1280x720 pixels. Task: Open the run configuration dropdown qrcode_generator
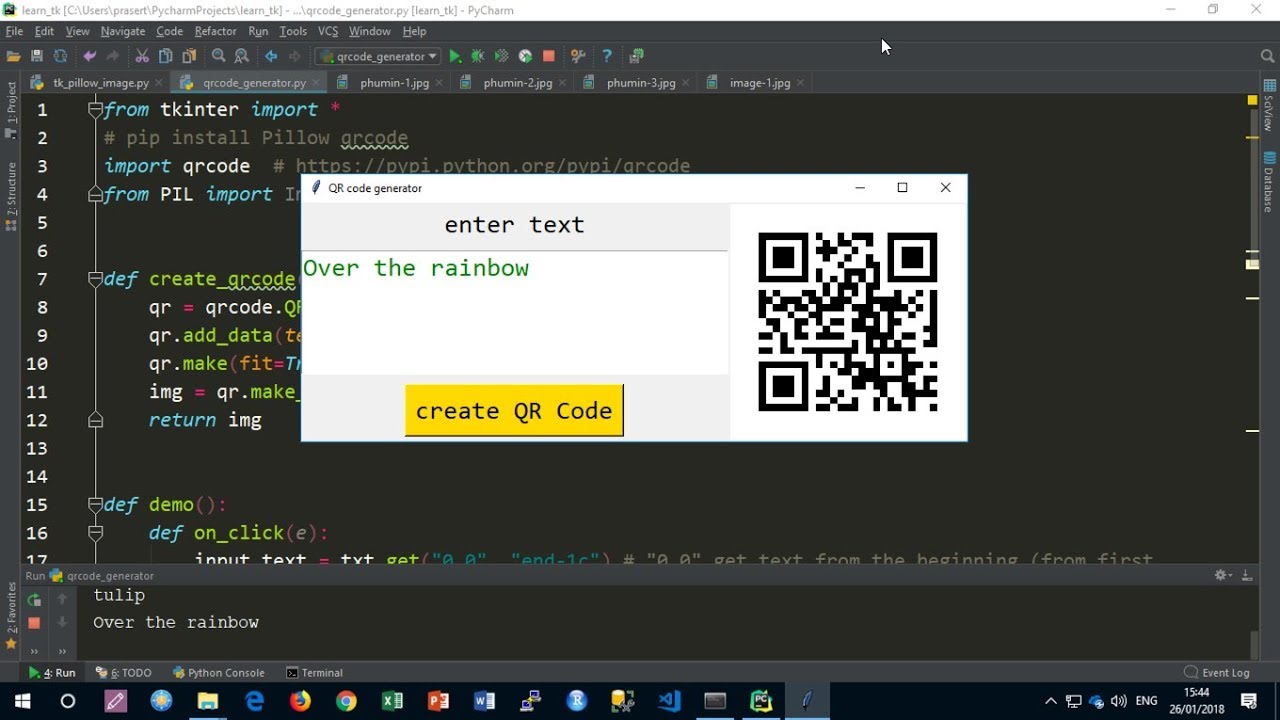point(380,56)
